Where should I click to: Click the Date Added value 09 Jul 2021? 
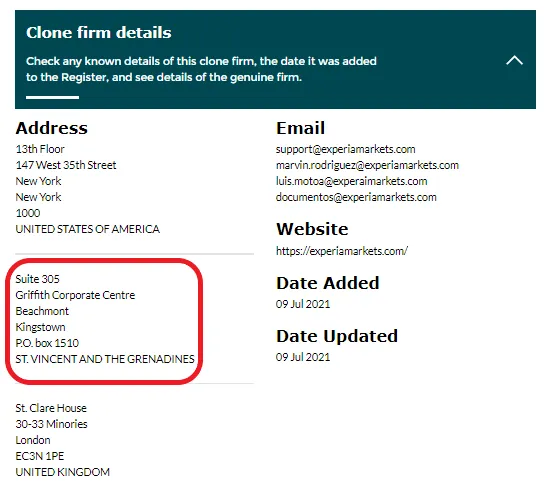click(x=303, y=304)
